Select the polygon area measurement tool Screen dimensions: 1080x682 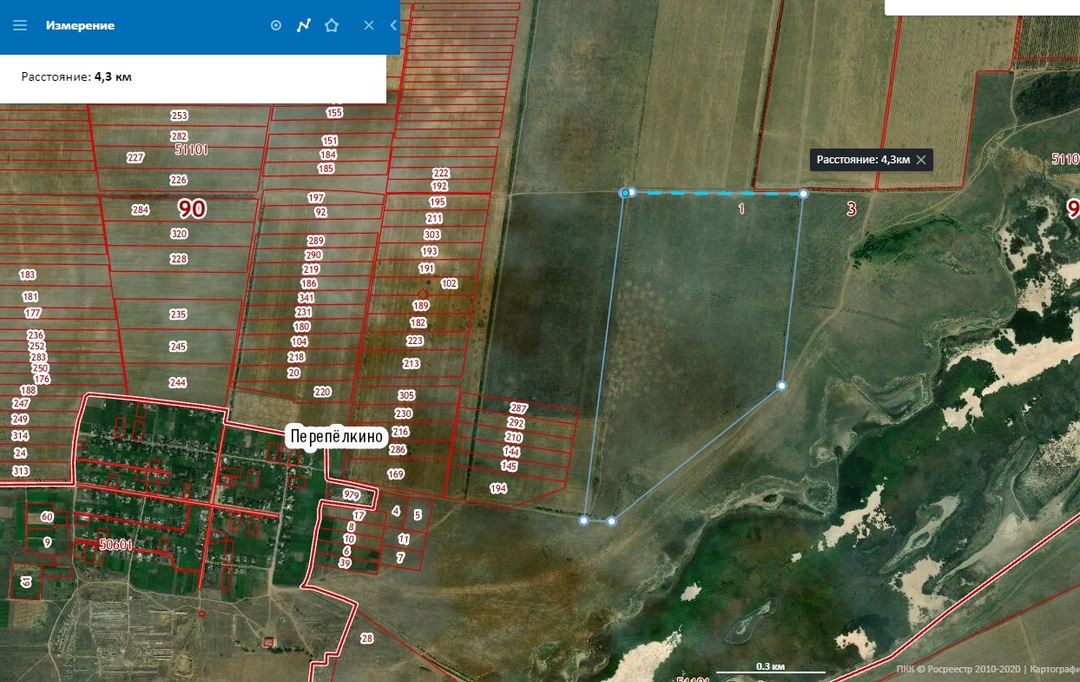[x=332, y=25]
